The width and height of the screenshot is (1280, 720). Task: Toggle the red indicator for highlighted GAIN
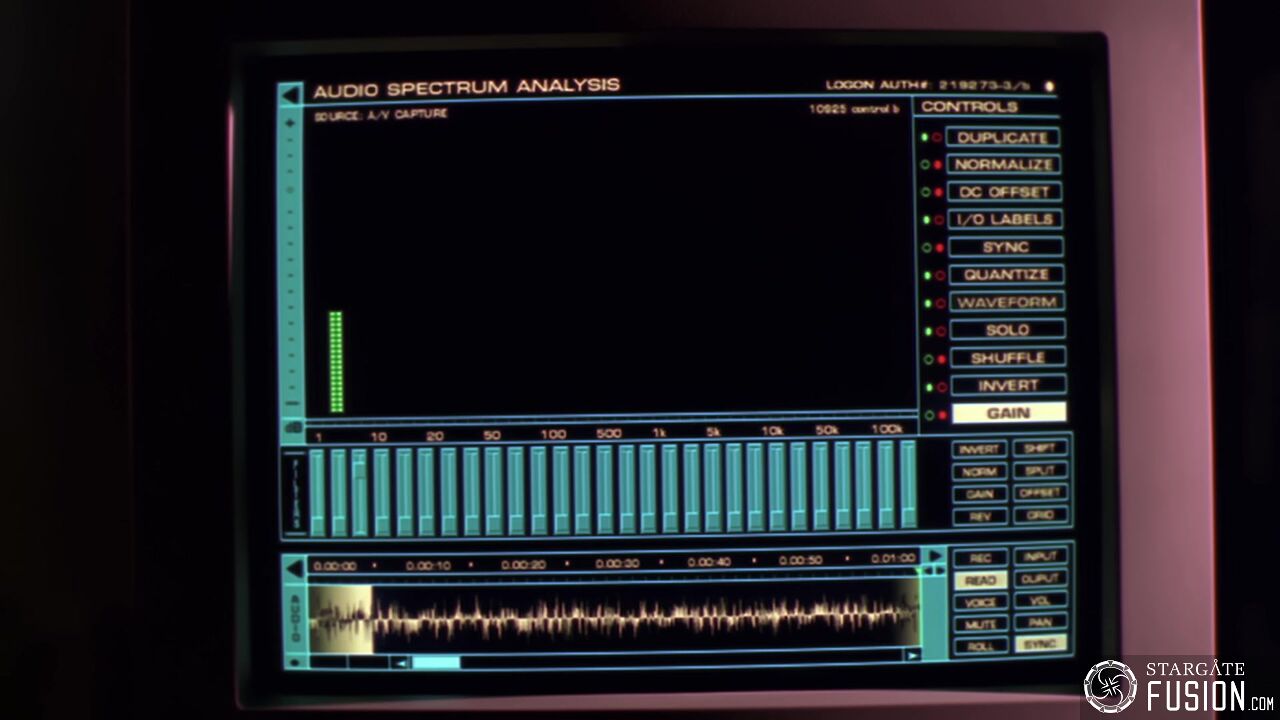coord(942,414)
